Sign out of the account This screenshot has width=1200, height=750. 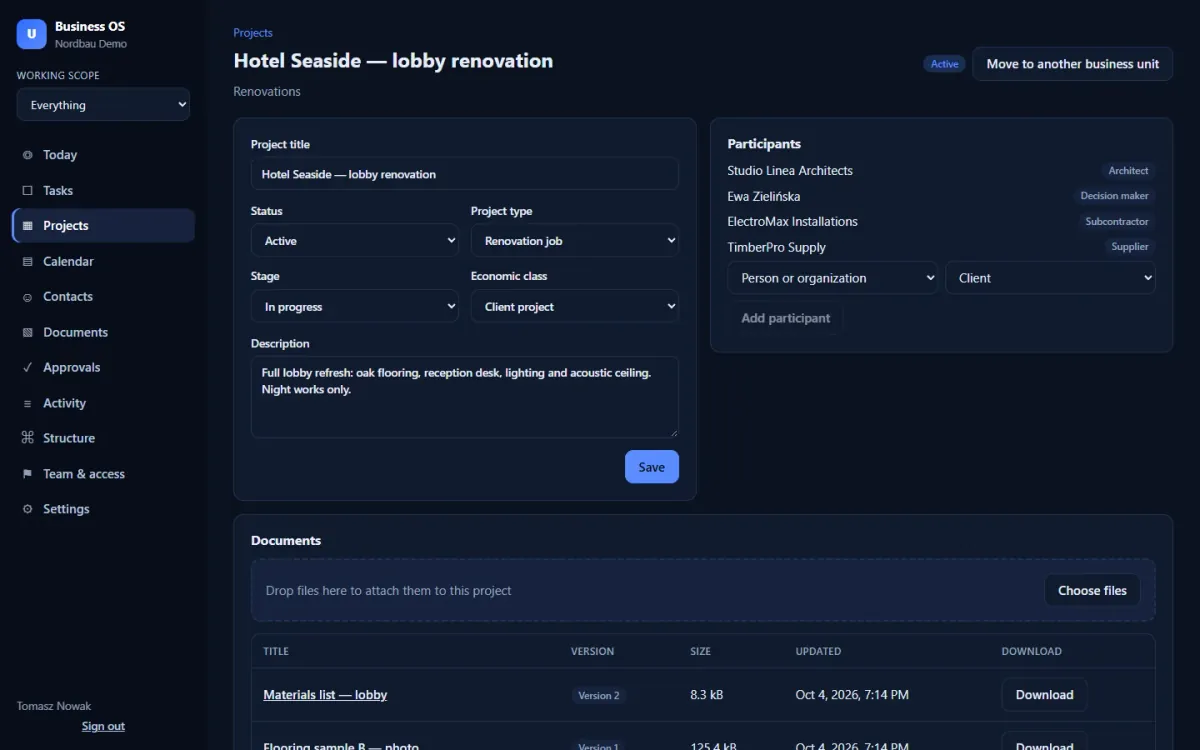[x=103, y=726]
